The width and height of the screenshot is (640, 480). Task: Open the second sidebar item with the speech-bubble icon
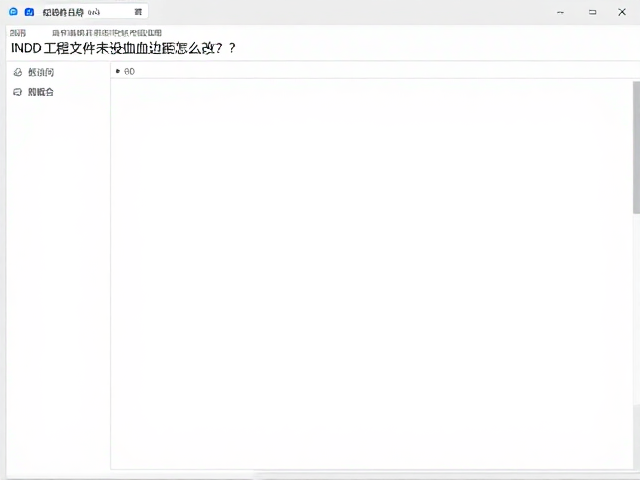pos(34,92)
